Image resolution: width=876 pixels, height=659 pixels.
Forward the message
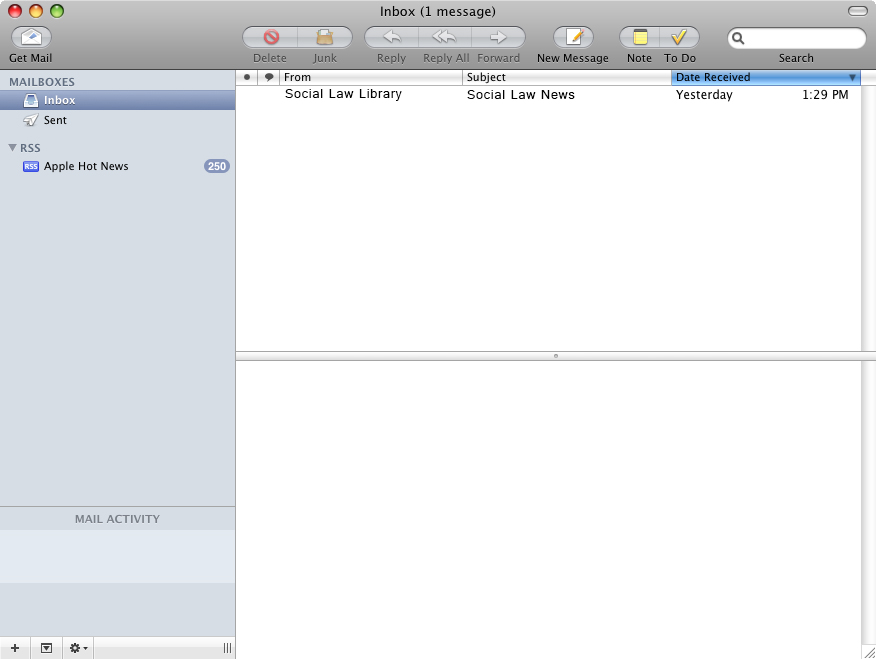click(x=498, y=37)
